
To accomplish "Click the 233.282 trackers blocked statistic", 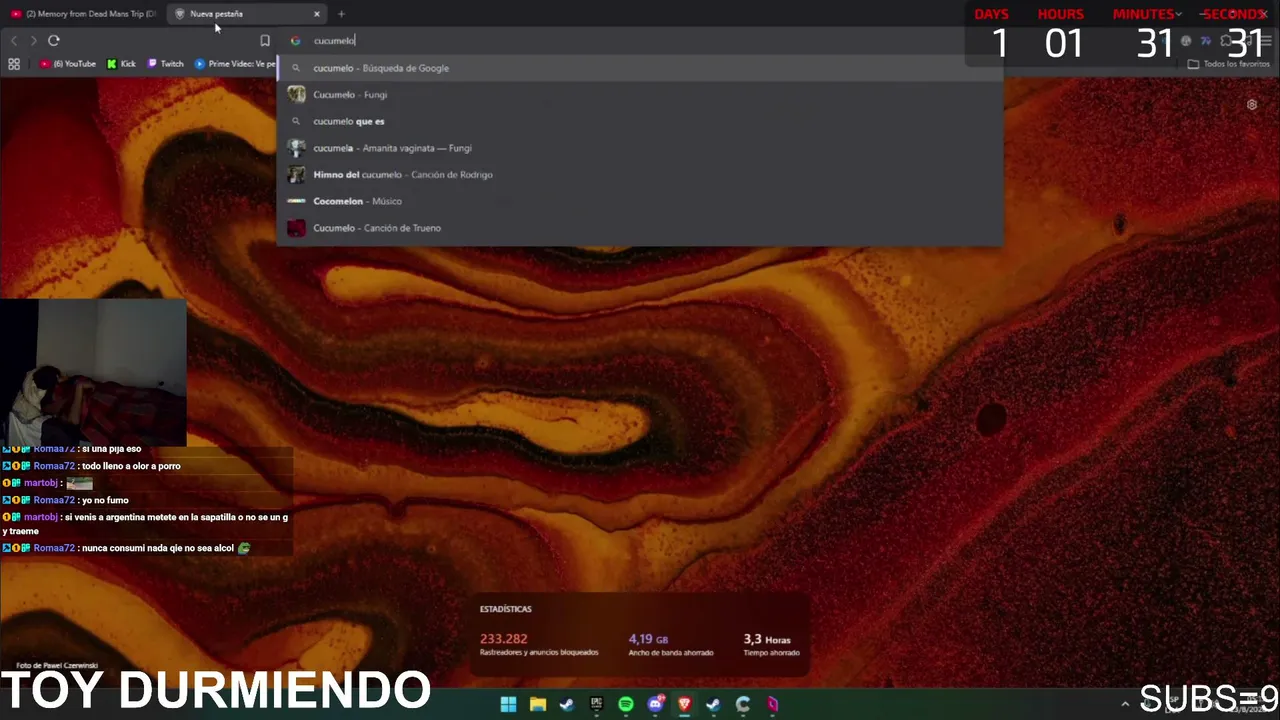I will (x=539, y=645).
